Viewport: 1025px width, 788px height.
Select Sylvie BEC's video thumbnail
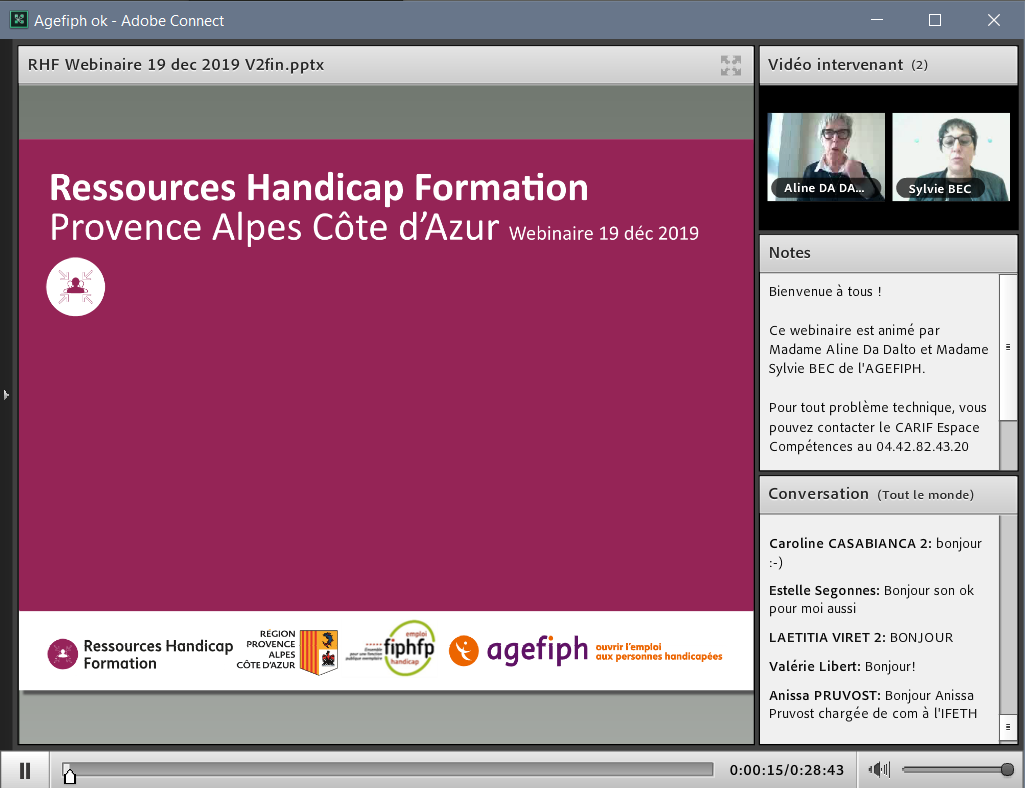(x=950, y=156)
